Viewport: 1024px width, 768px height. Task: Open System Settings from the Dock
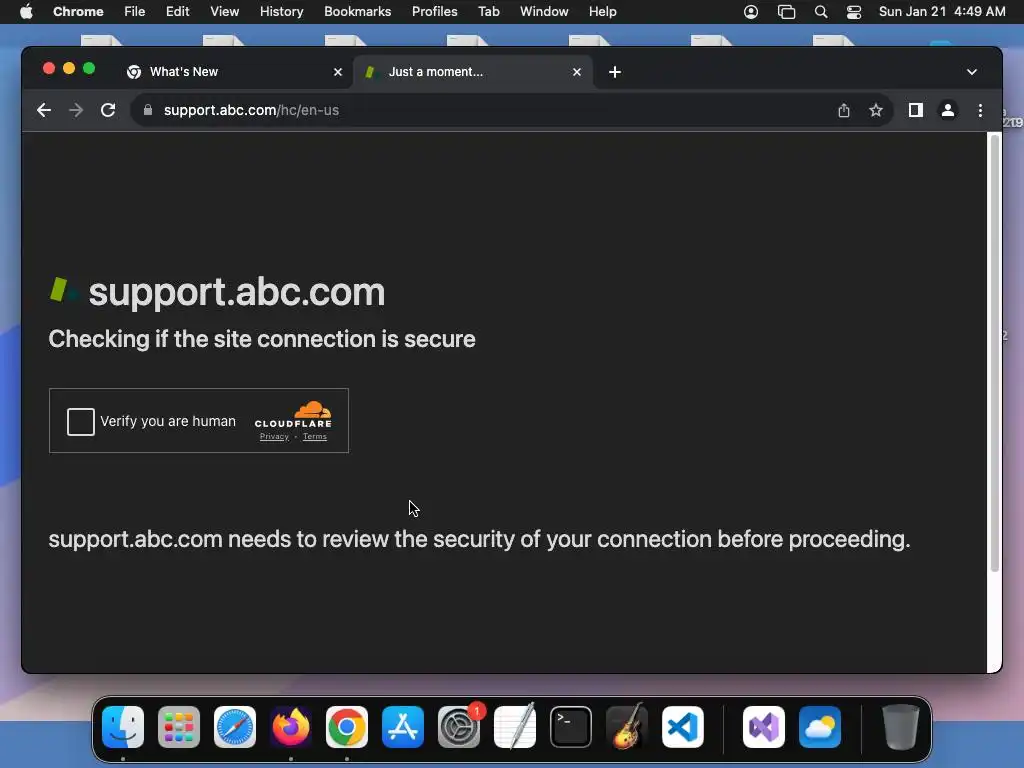pos(459,727)
